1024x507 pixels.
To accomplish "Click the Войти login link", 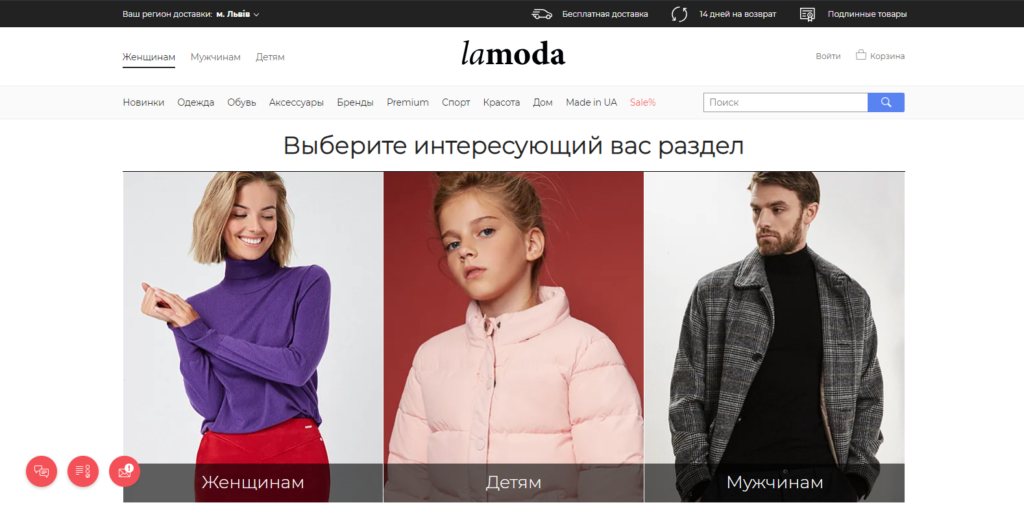I will point(828,56).
